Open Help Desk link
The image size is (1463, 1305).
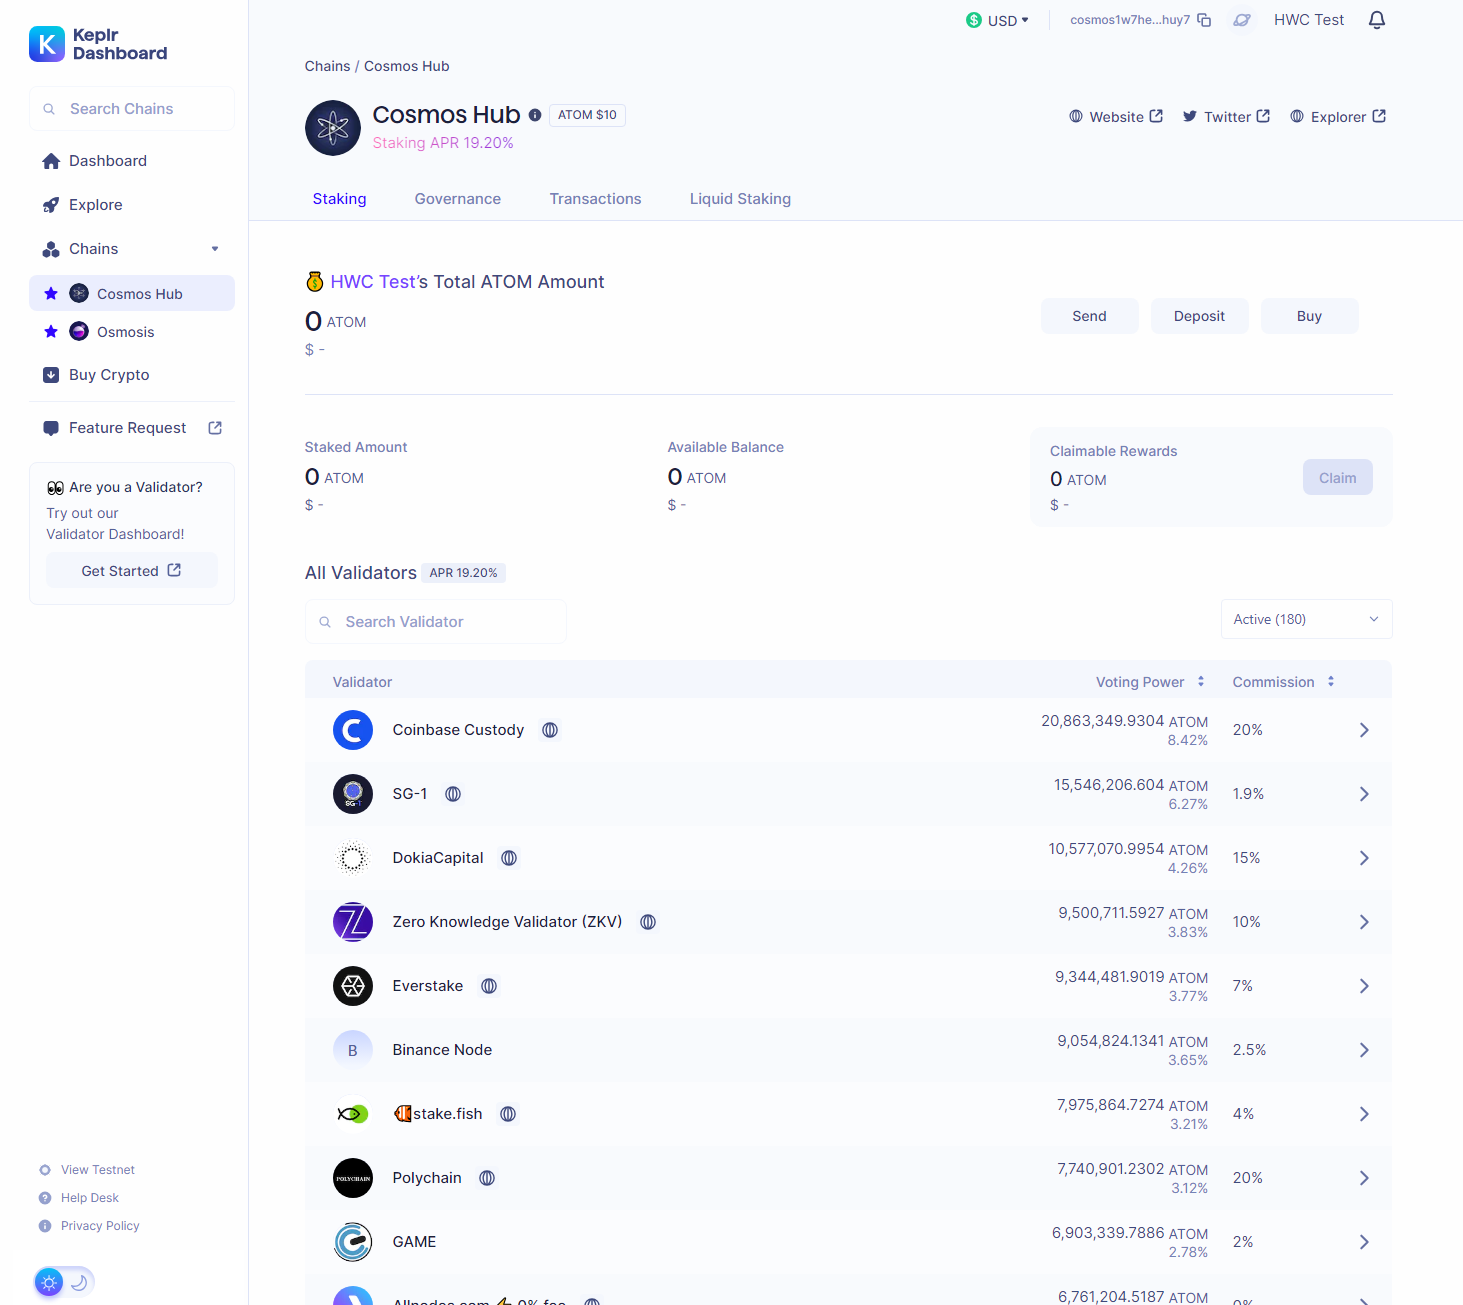tap(79, 1198)
